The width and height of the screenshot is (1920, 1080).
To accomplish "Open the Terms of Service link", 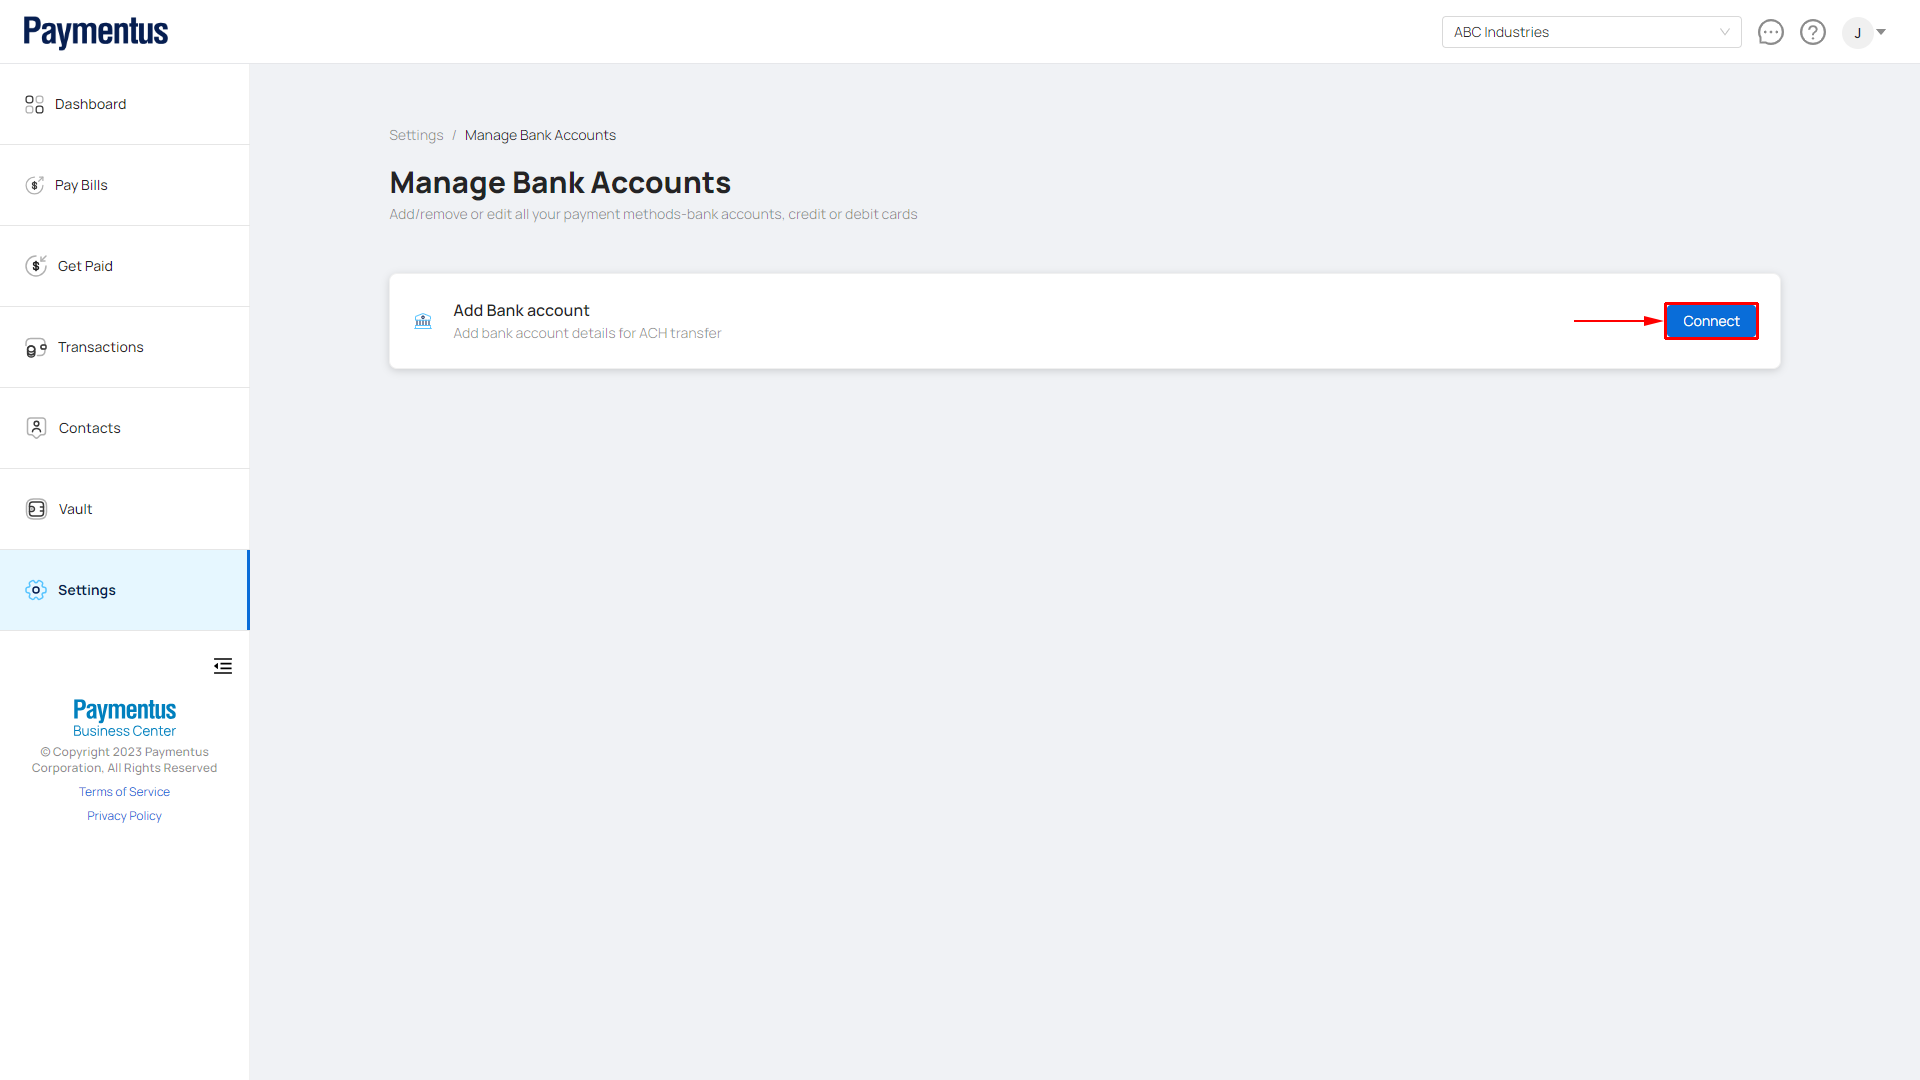I will pyautogui.click(x=124, y=792).
